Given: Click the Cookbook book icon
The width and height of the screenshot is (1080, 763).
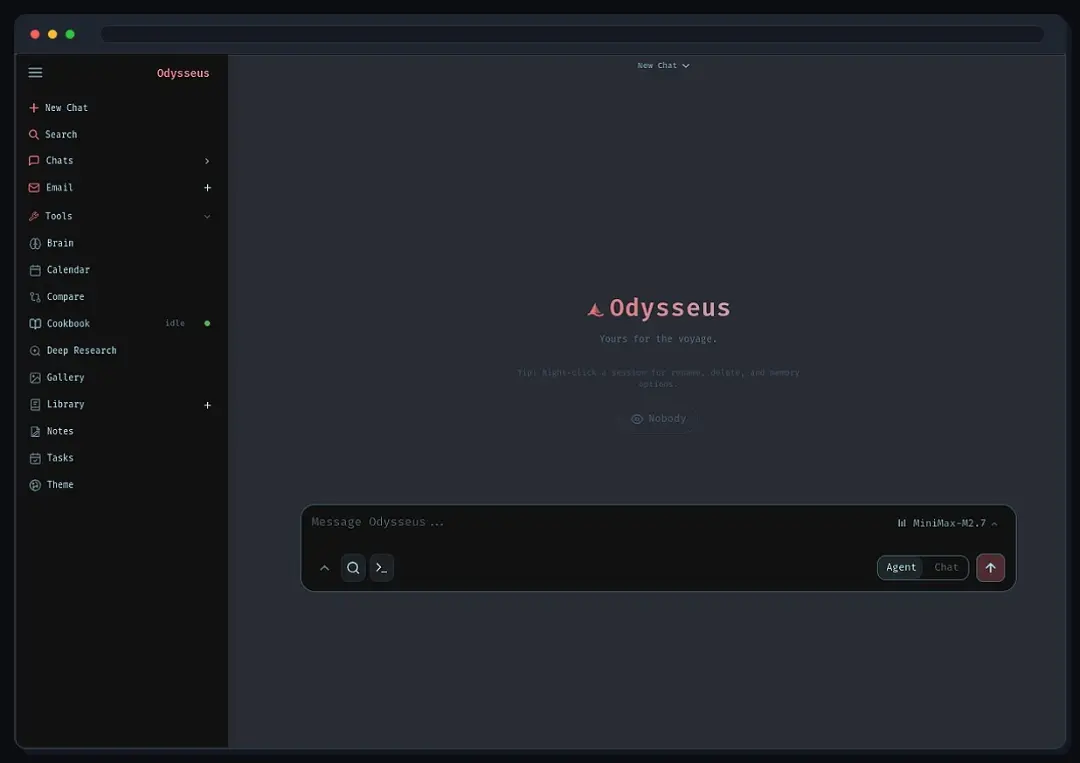Looking at the screenshot, I should click(x=35, y=324).
